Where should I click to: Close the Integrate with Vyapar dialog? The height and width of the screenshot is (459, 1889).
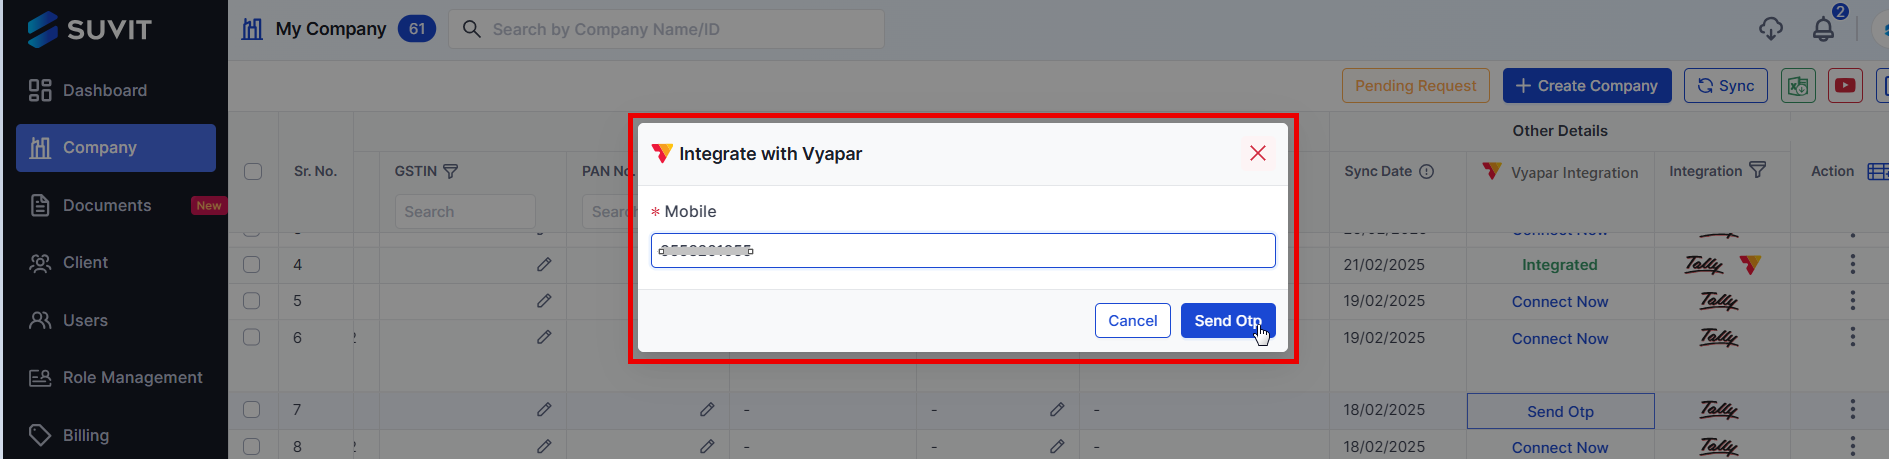tap(1258, 153)
